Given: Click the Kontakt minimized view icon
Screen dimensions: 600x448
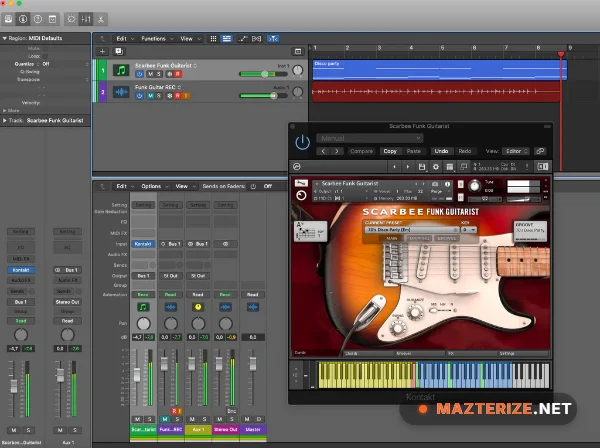Looking at the screenshot, I should (463, 167).
